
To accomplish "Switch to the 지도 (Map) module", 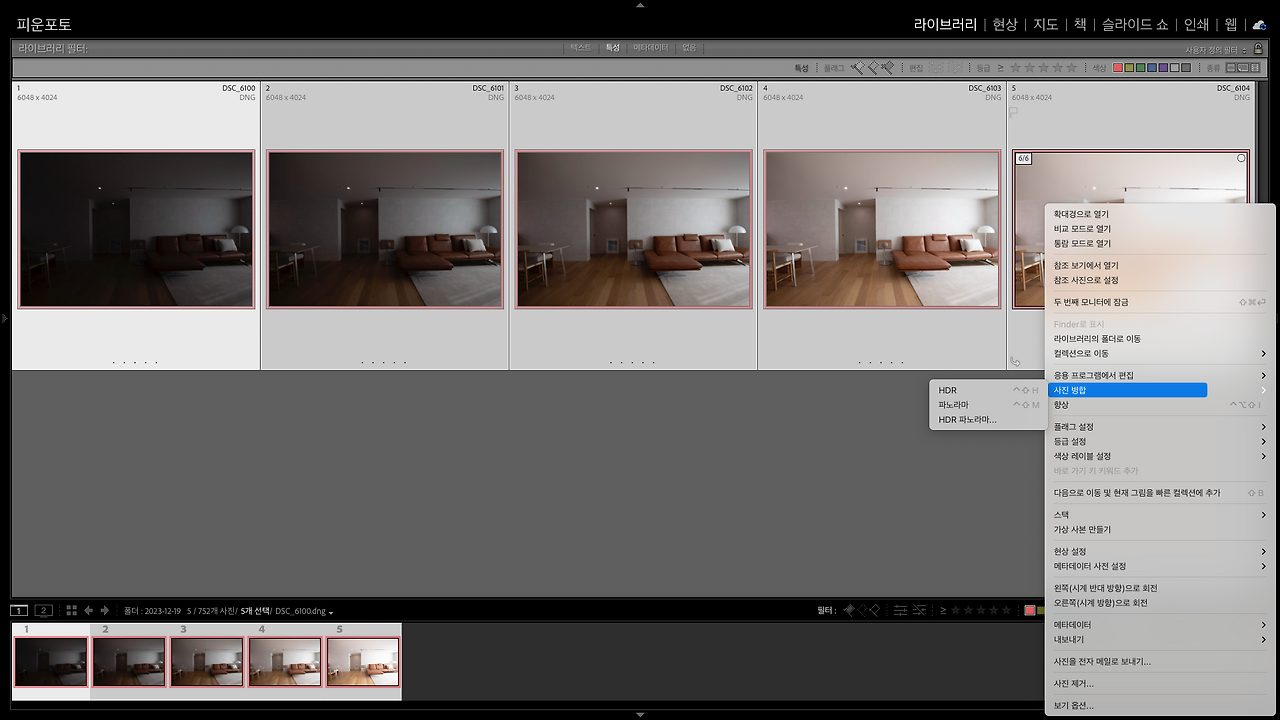I will click(x=1046, y=25).
